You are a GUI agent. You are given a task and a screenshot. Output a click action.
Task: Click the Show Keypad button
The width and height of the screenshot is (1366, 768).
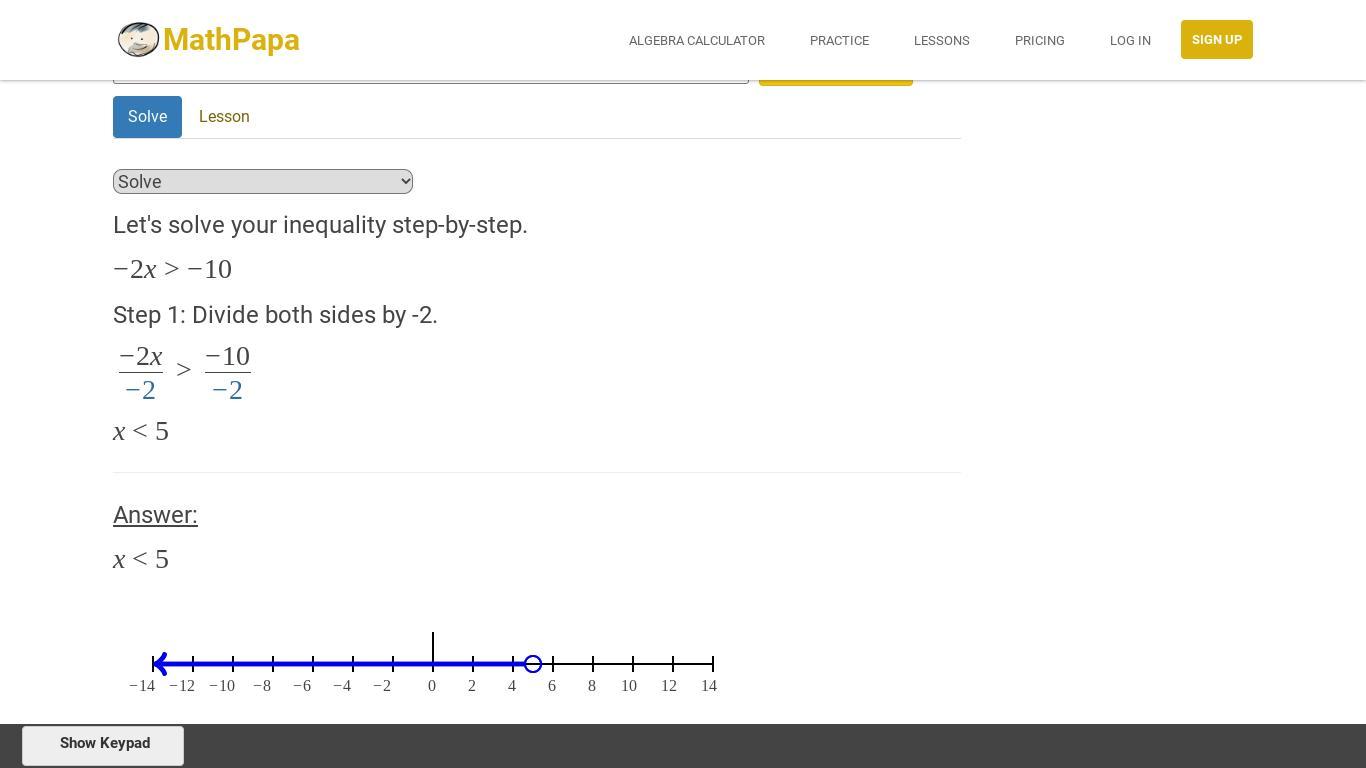[103, 745]
